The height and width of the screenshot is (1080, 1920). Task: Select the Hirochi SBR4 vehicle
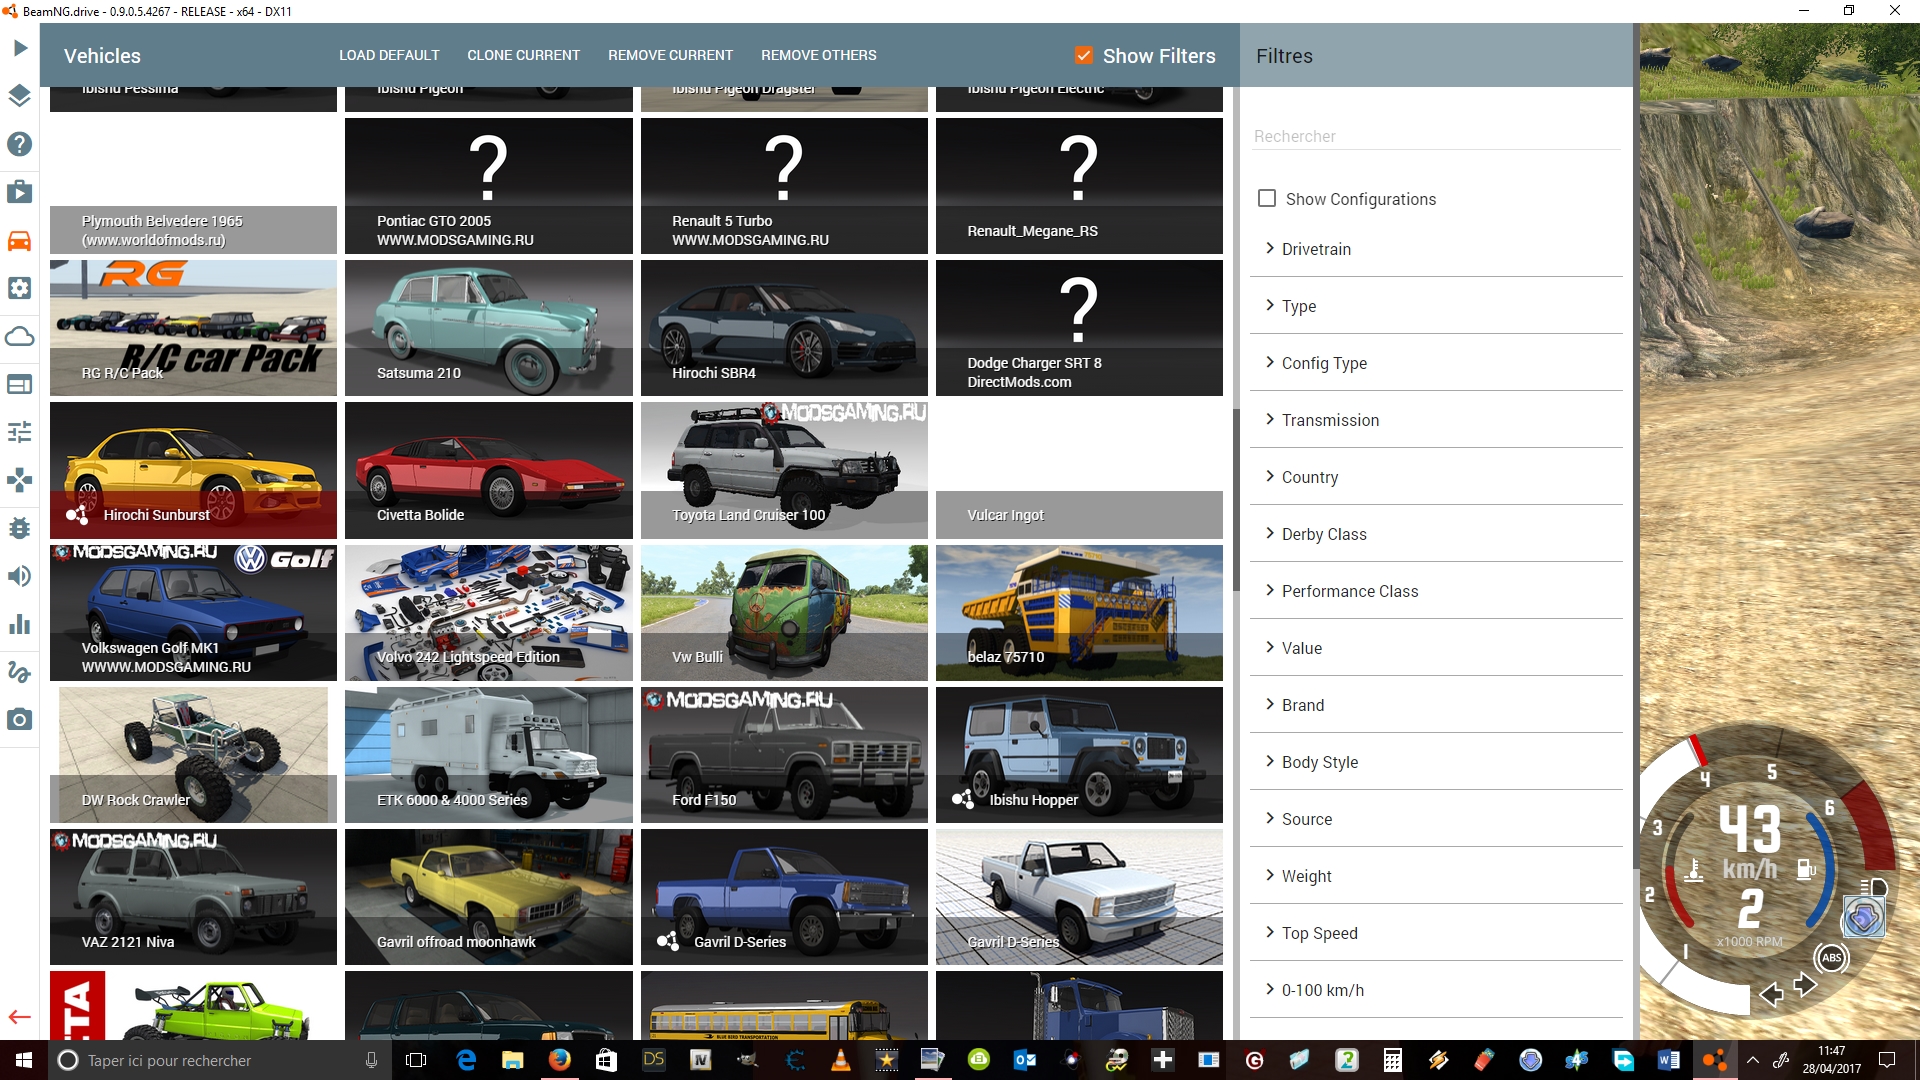(784, 328)
